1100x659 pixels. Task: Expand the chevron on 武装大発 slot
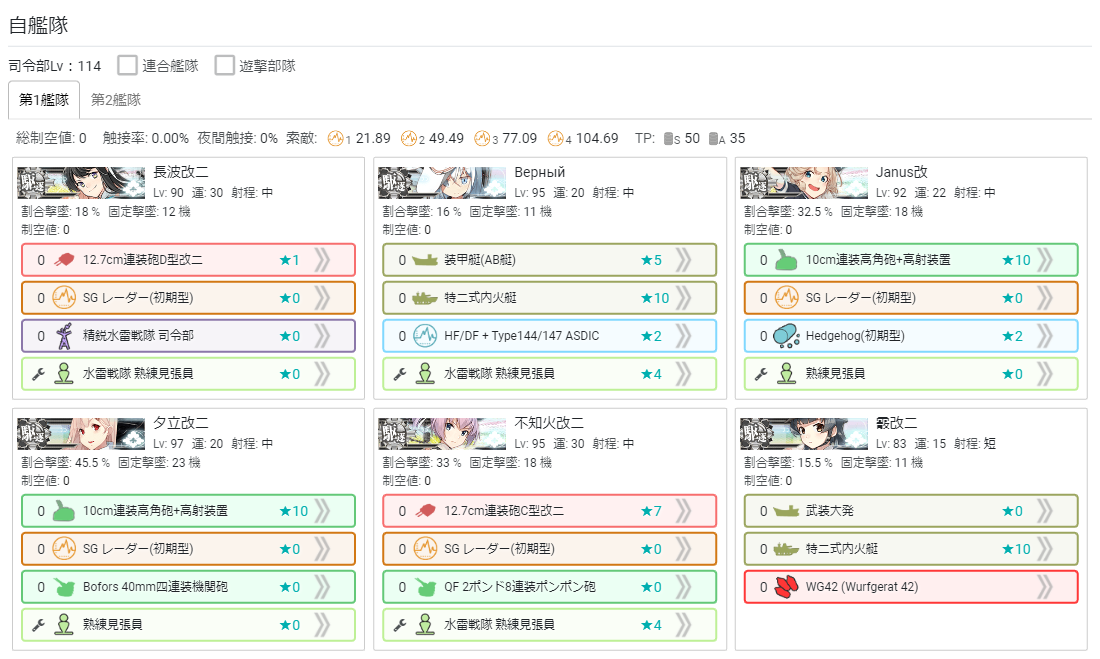click(x=1045, y=511)
